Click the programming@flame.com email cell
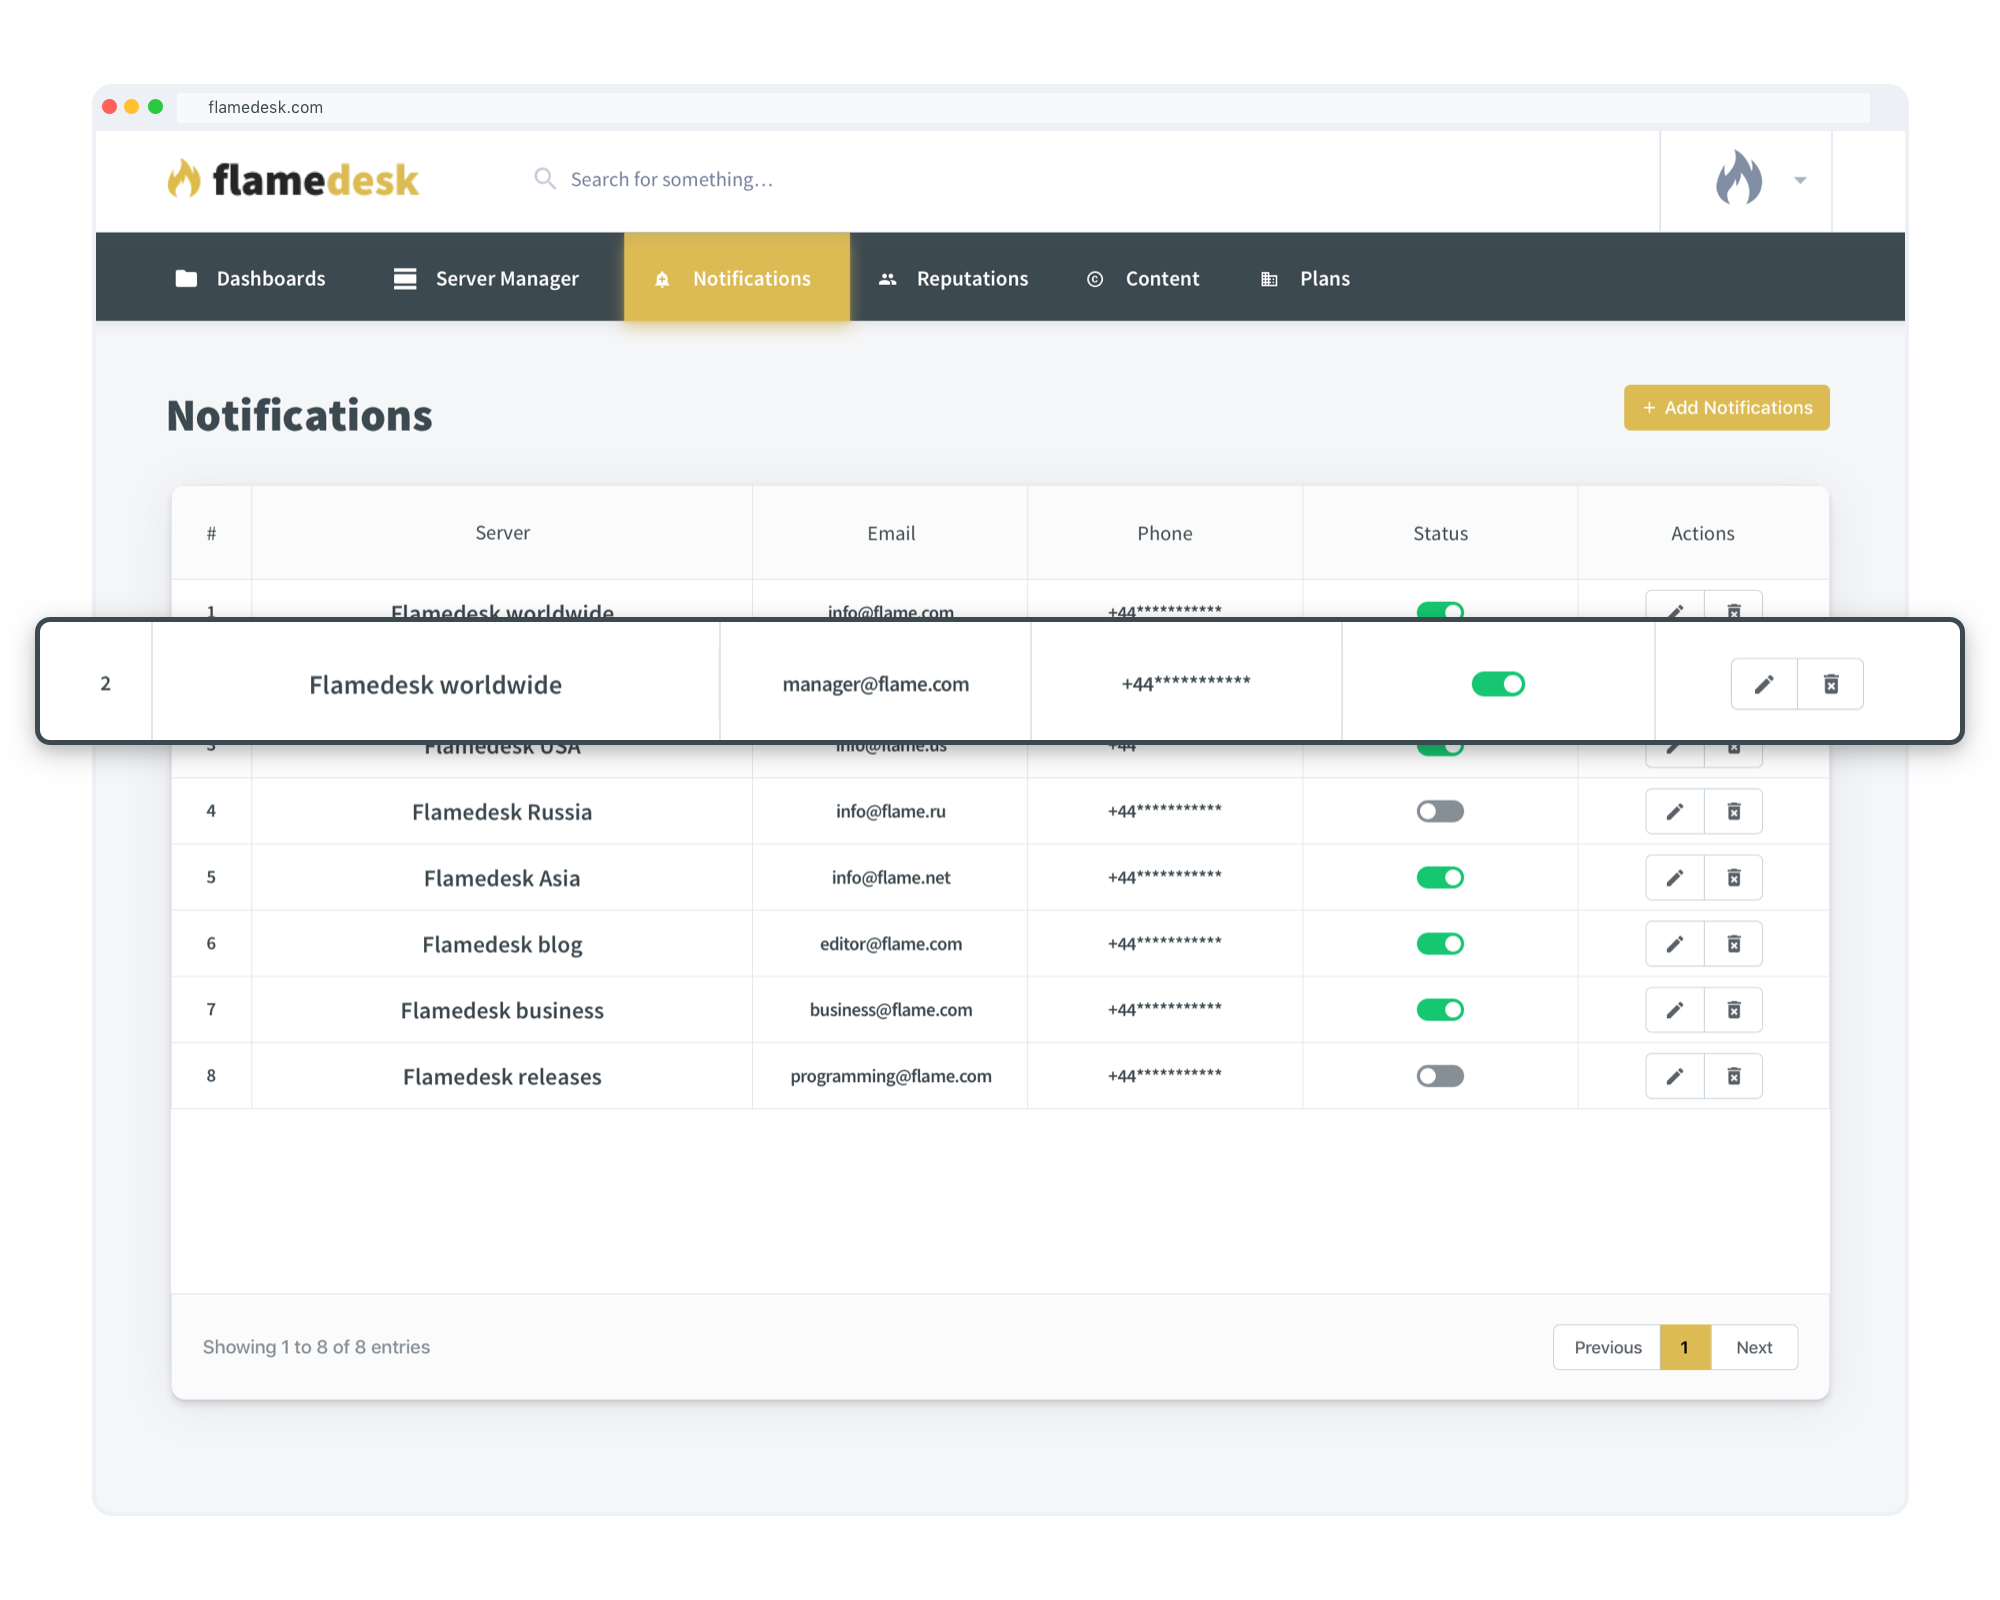This screenshot has width=2000, height=1600. click(891, 1076)
